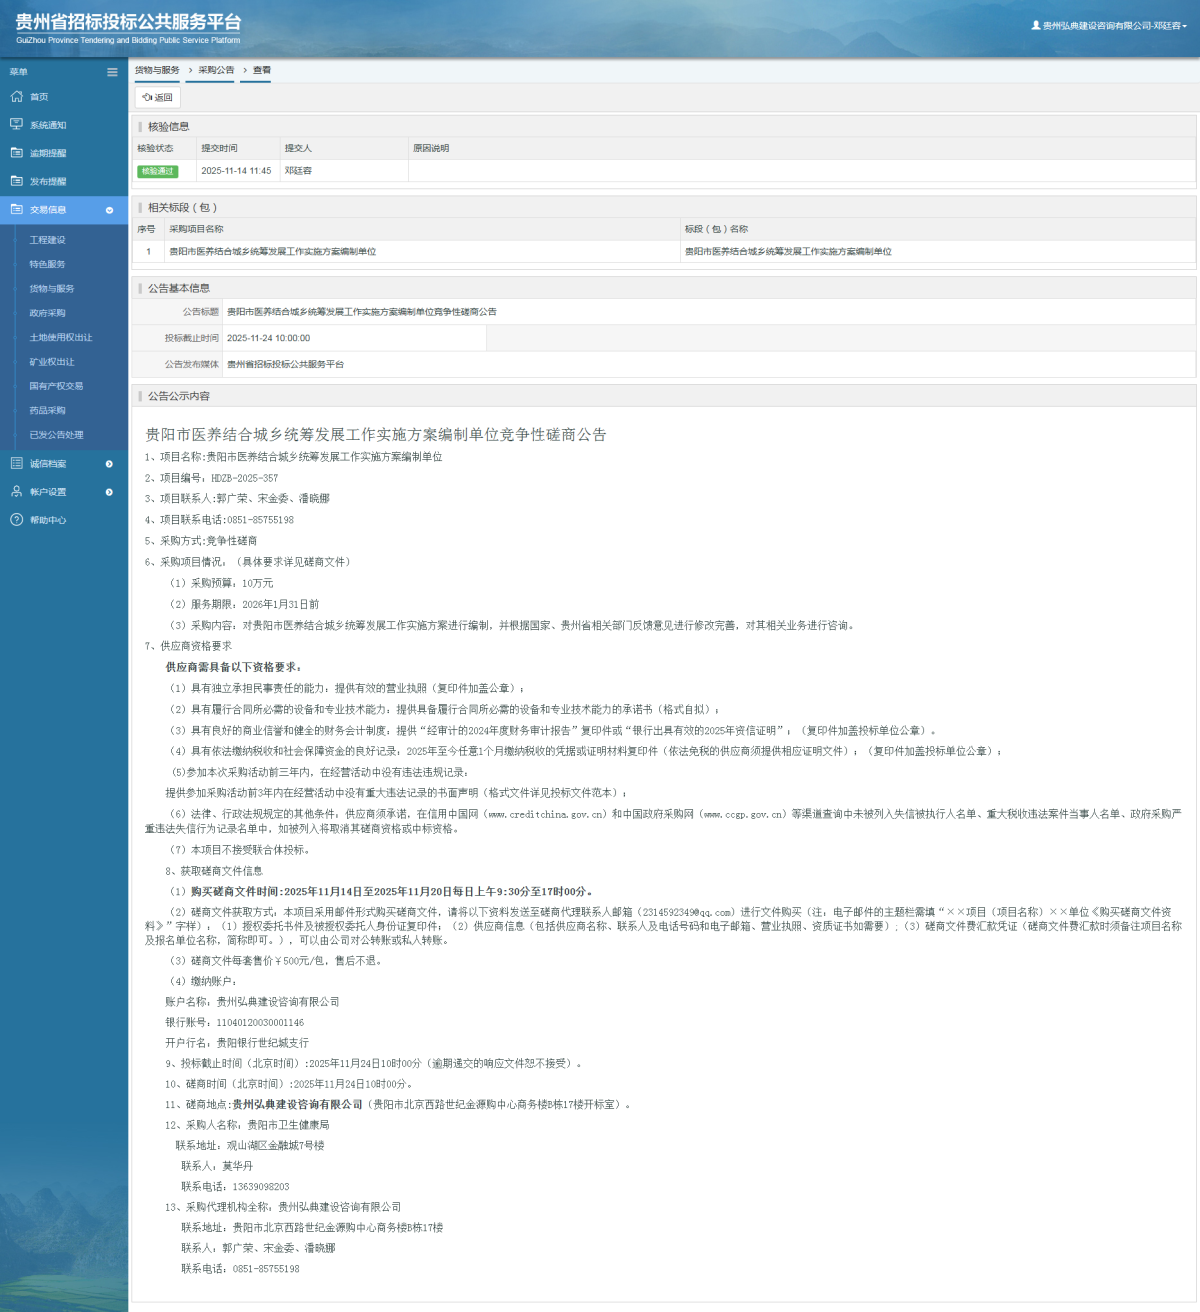The image size is (1200, 1312).
Task: Click the 系统通知 monitor icon
Action: click(x=16, y=125)
